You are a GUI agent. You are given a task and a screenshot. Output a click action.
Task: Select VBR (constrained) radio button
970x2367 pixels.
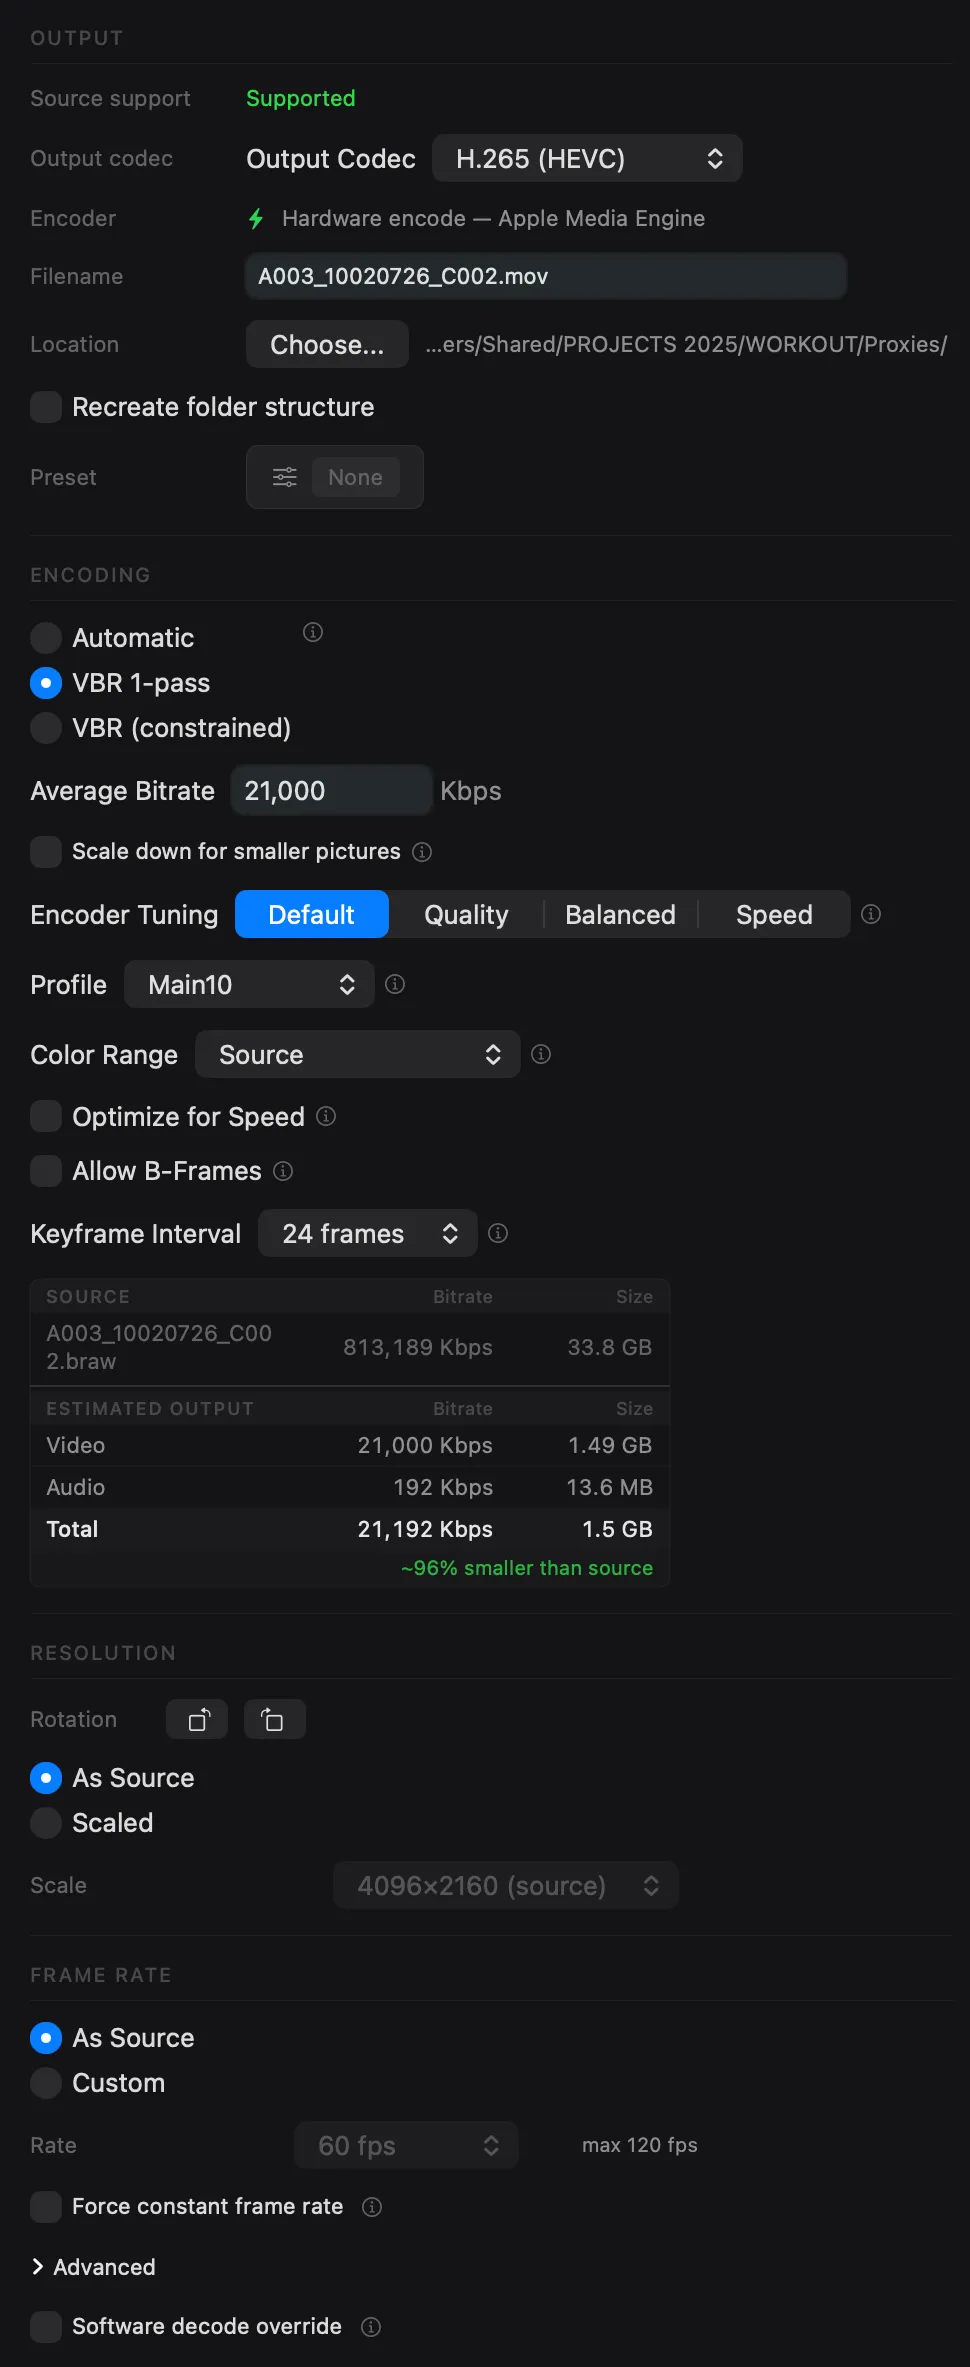coord(46,728)
